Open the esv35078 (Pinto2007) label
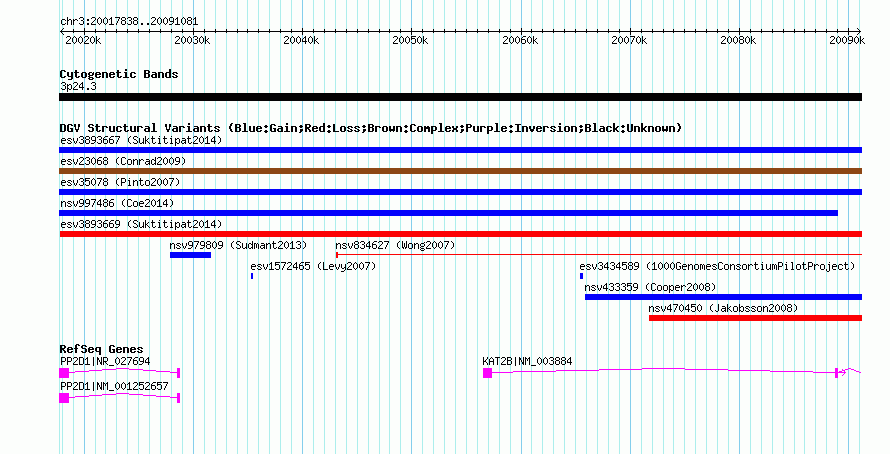 120,182
